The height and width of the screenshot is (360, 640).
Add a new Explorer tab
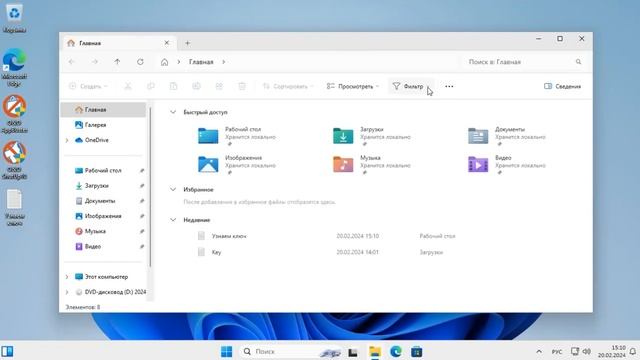coord(187,43)
